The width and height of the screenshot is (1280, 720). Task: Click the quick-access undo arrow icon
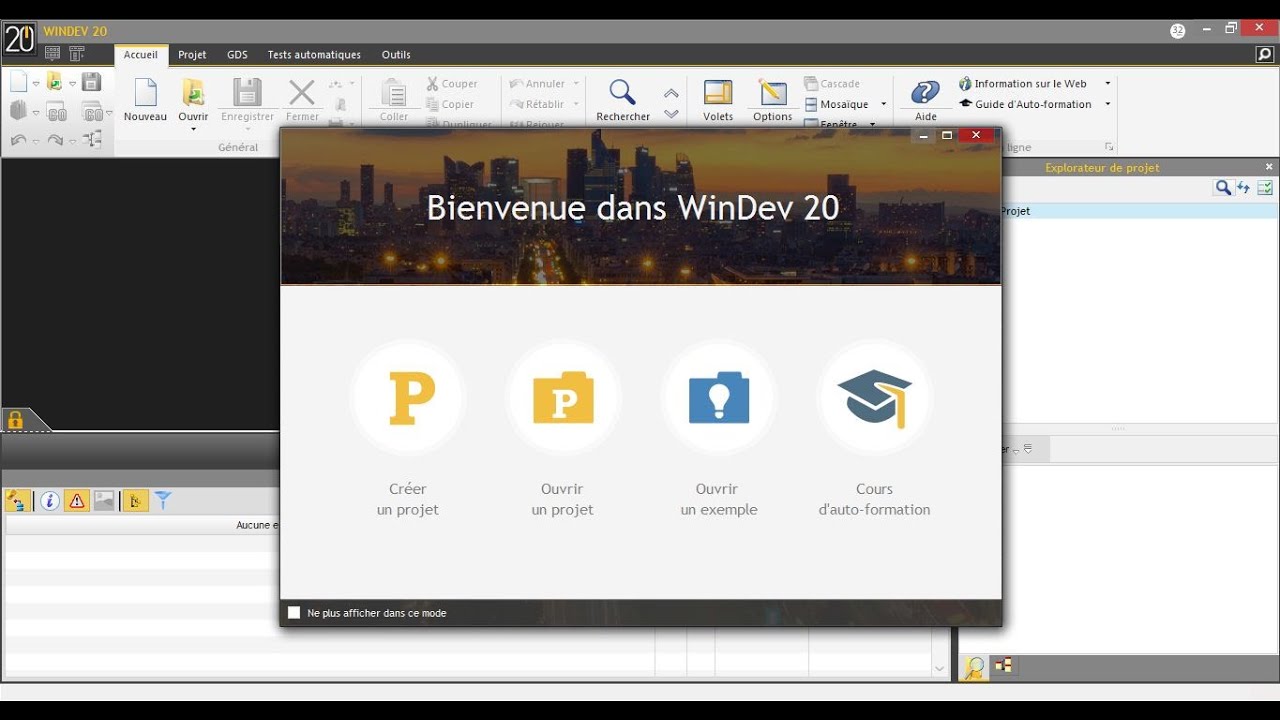[18, 140]
